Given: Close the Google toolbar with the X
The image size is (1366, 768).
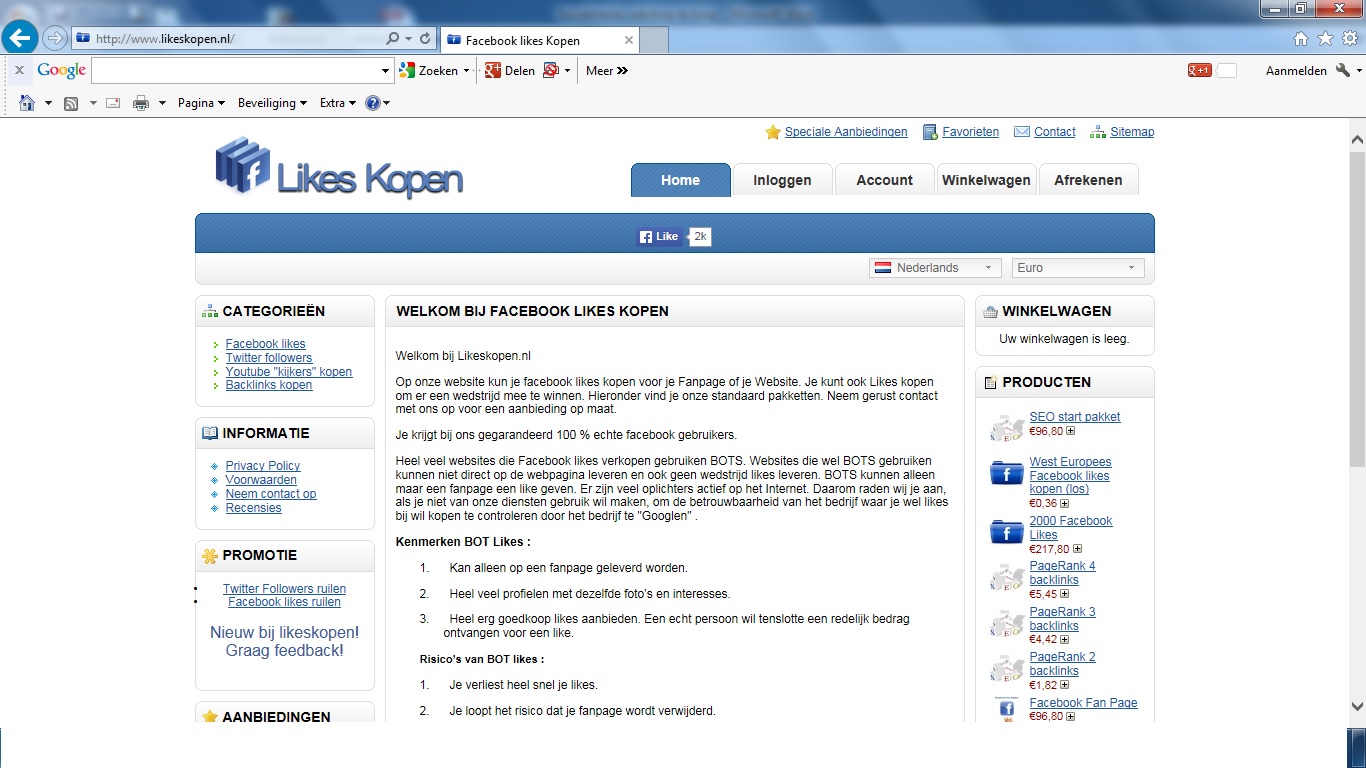Looking at the screenshot, I should [x=19, y=70].
